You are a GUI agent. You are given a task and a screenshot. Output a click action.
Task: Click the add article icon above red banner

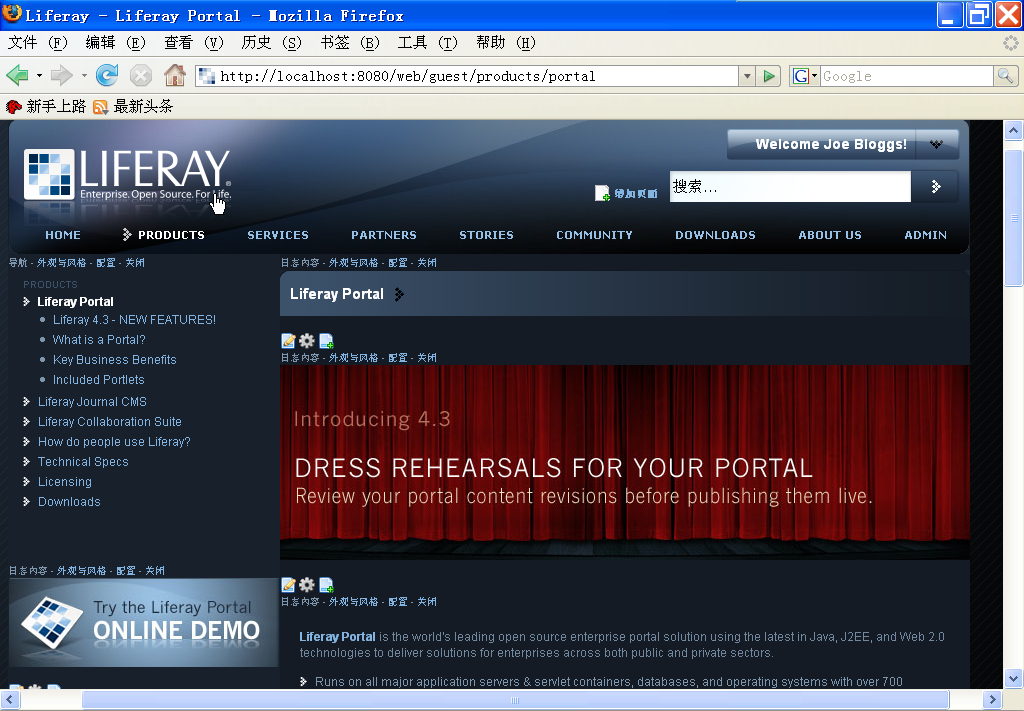pyautogui.click(x=326, y=341)
